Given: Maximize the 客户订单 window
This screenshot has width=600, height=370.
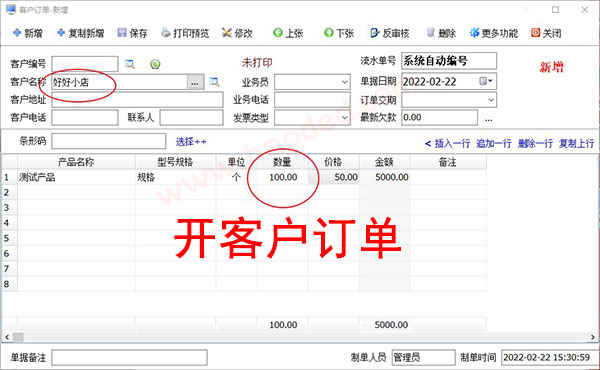Looking at the screenshot, I should 555,10.
